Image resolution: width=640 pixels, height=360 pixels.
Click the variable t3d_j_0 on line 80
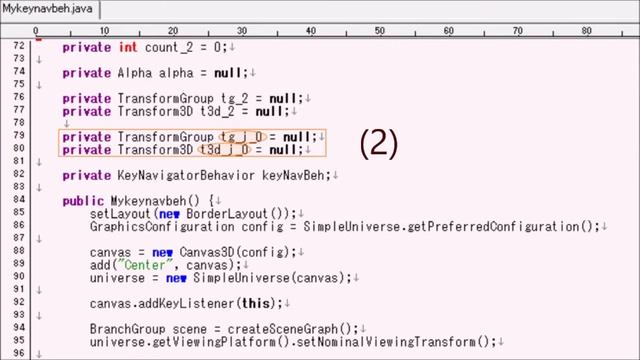[x=224, y=150]
